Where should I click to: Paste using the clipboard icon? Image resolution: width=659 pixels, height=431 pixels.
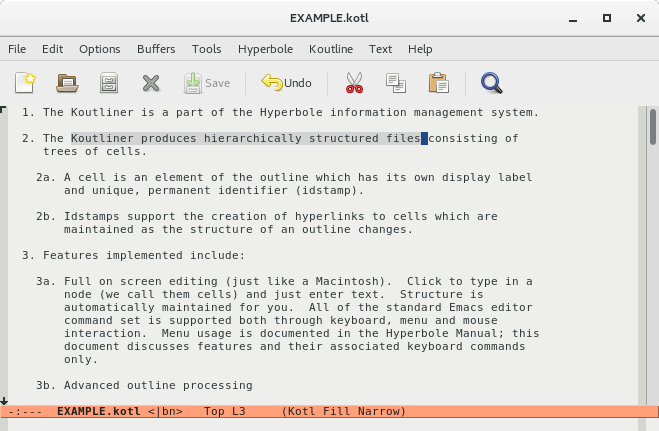[438, 83]
